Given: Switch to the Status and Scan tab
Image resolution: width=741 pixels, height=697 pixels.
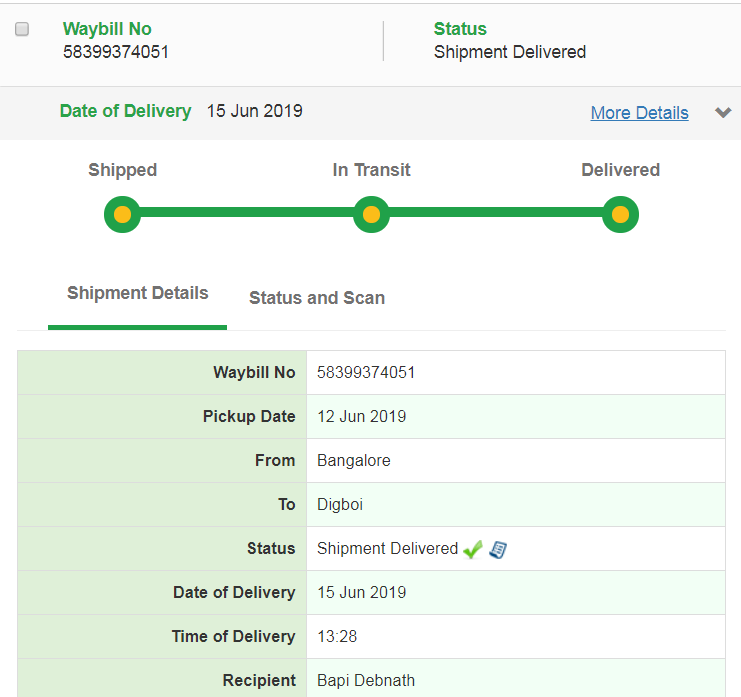Looking at the screenshot, I should click(317, 298).
